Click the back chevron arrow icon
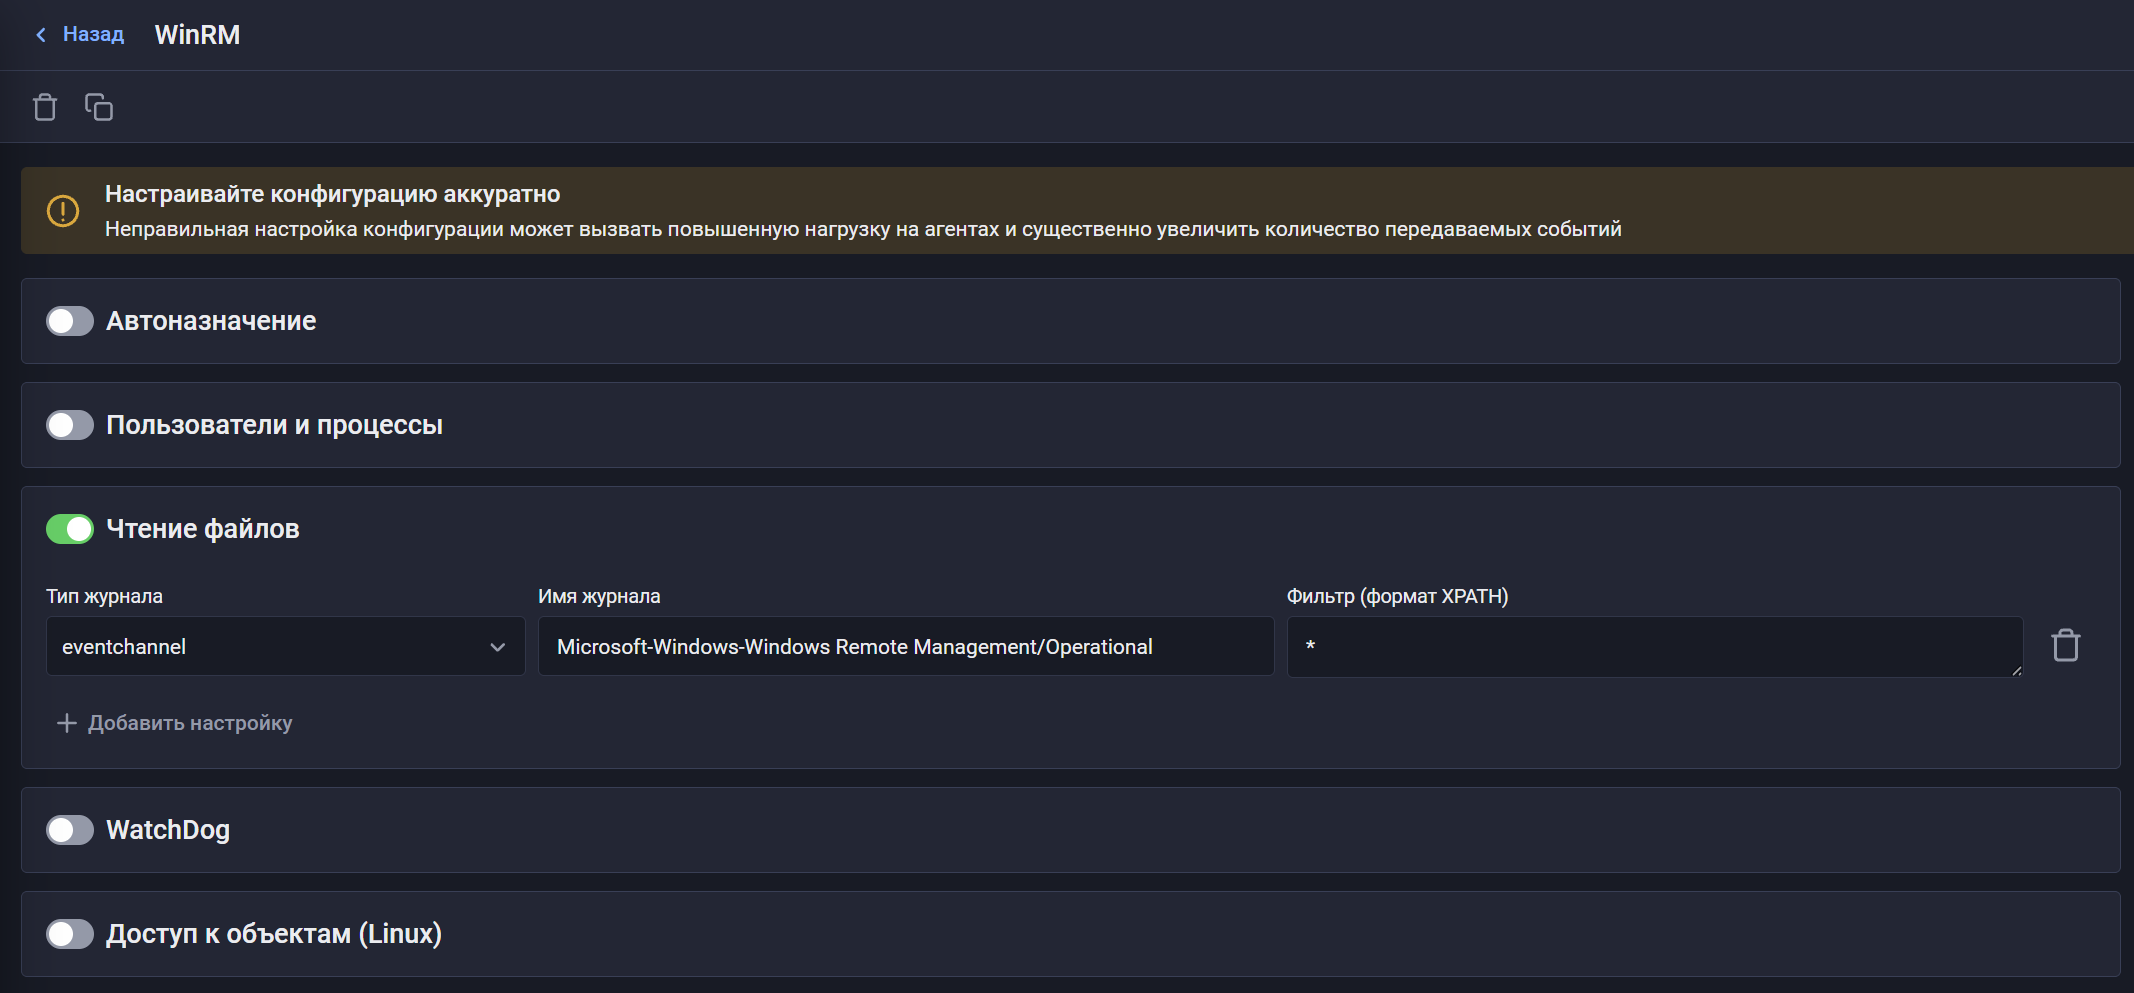Viewport: 2134px width, 993px height. (41, 35)
